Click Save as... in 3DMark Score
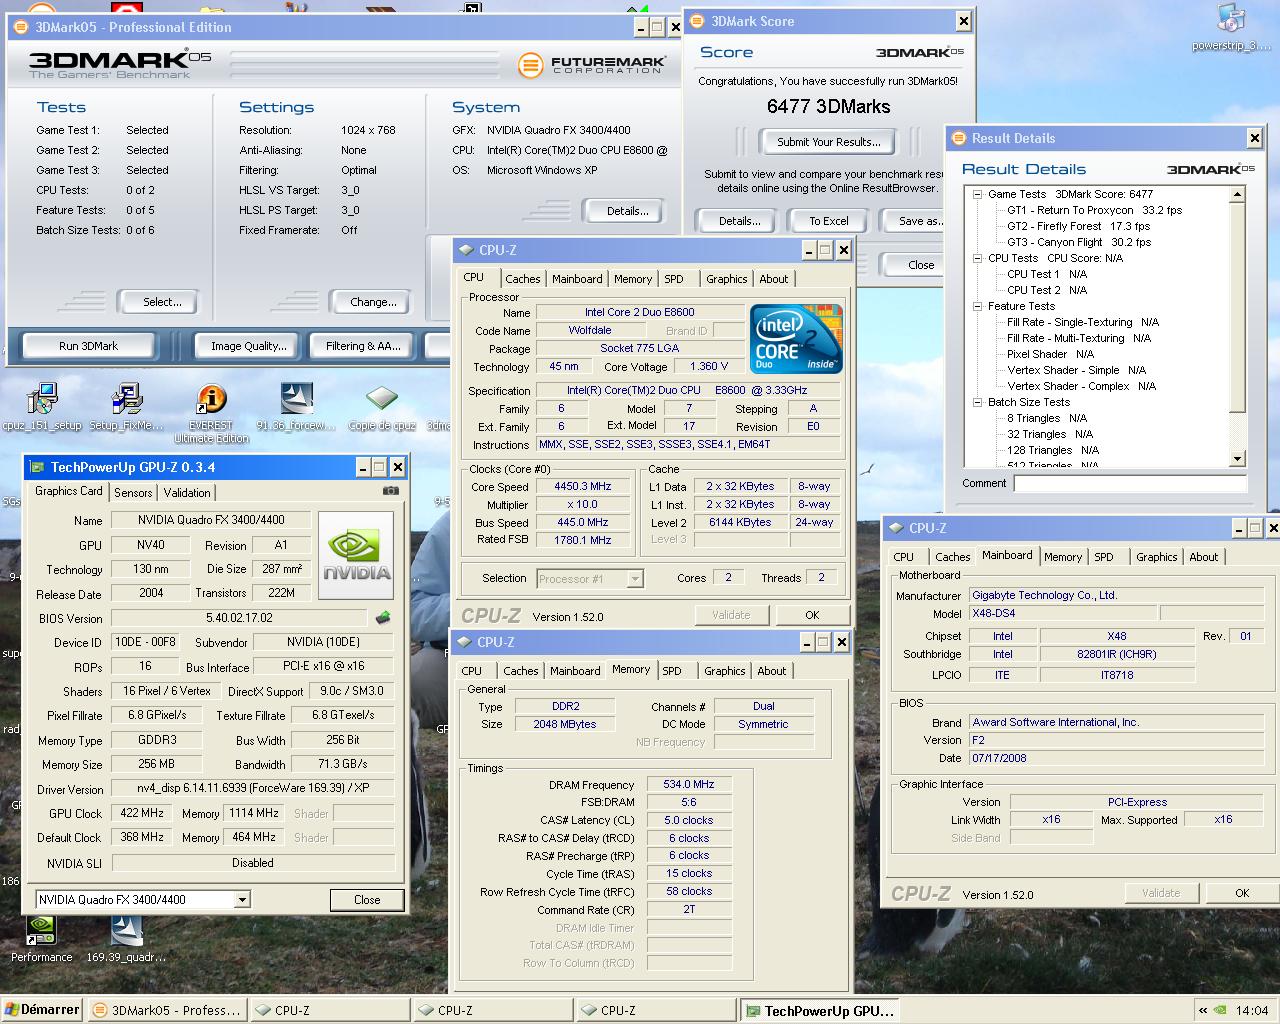Screen dimensions: 1280x1024 click(x=914, y=221)
